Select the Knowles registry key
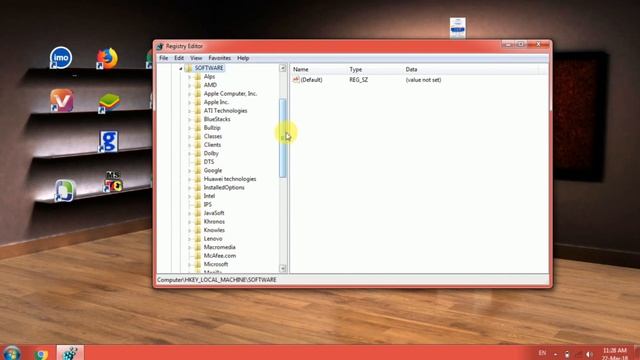This screenshot has height=360, width=640. click(214, 230)
